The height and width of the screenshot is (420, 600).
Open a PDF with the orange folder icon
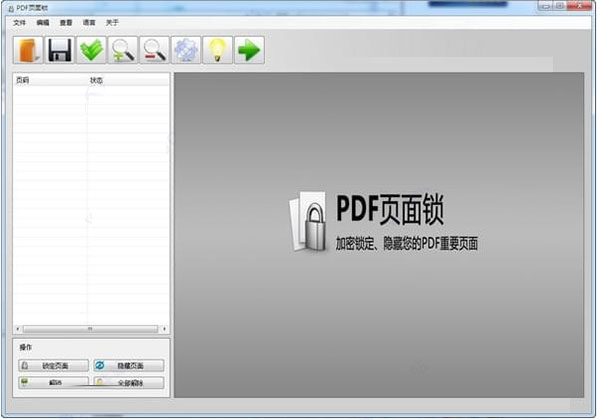28,50
